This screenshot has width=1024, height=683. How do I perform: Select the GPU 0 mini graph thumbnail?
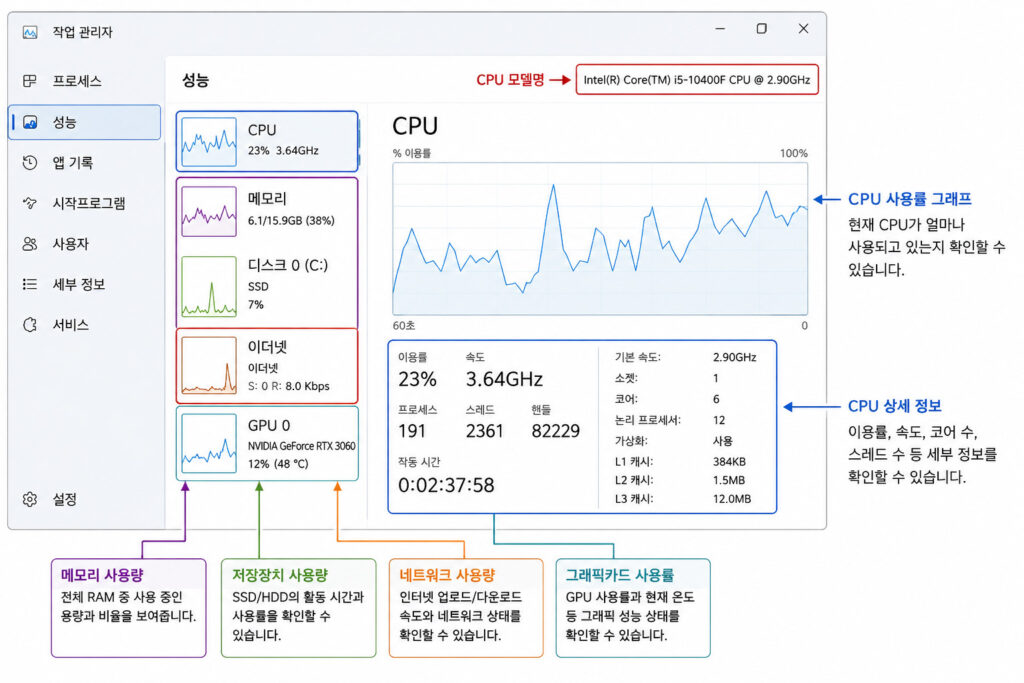coord(209,444)
